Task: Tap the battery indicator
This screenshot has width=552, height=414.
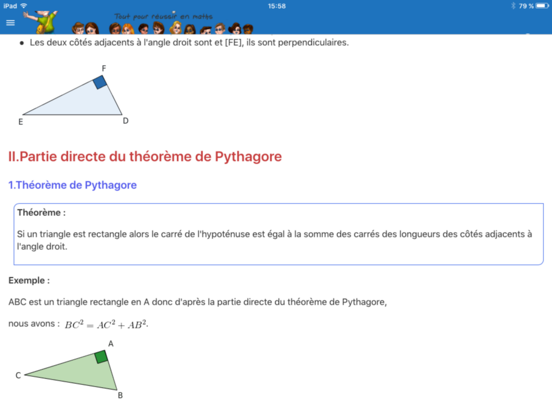Action: click(x=542, y=6)
